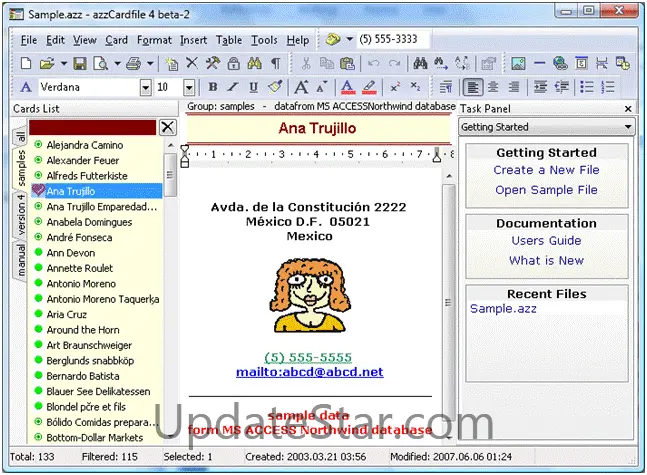
Task: Create a new file with blank page icon
Action: [26, 63]
